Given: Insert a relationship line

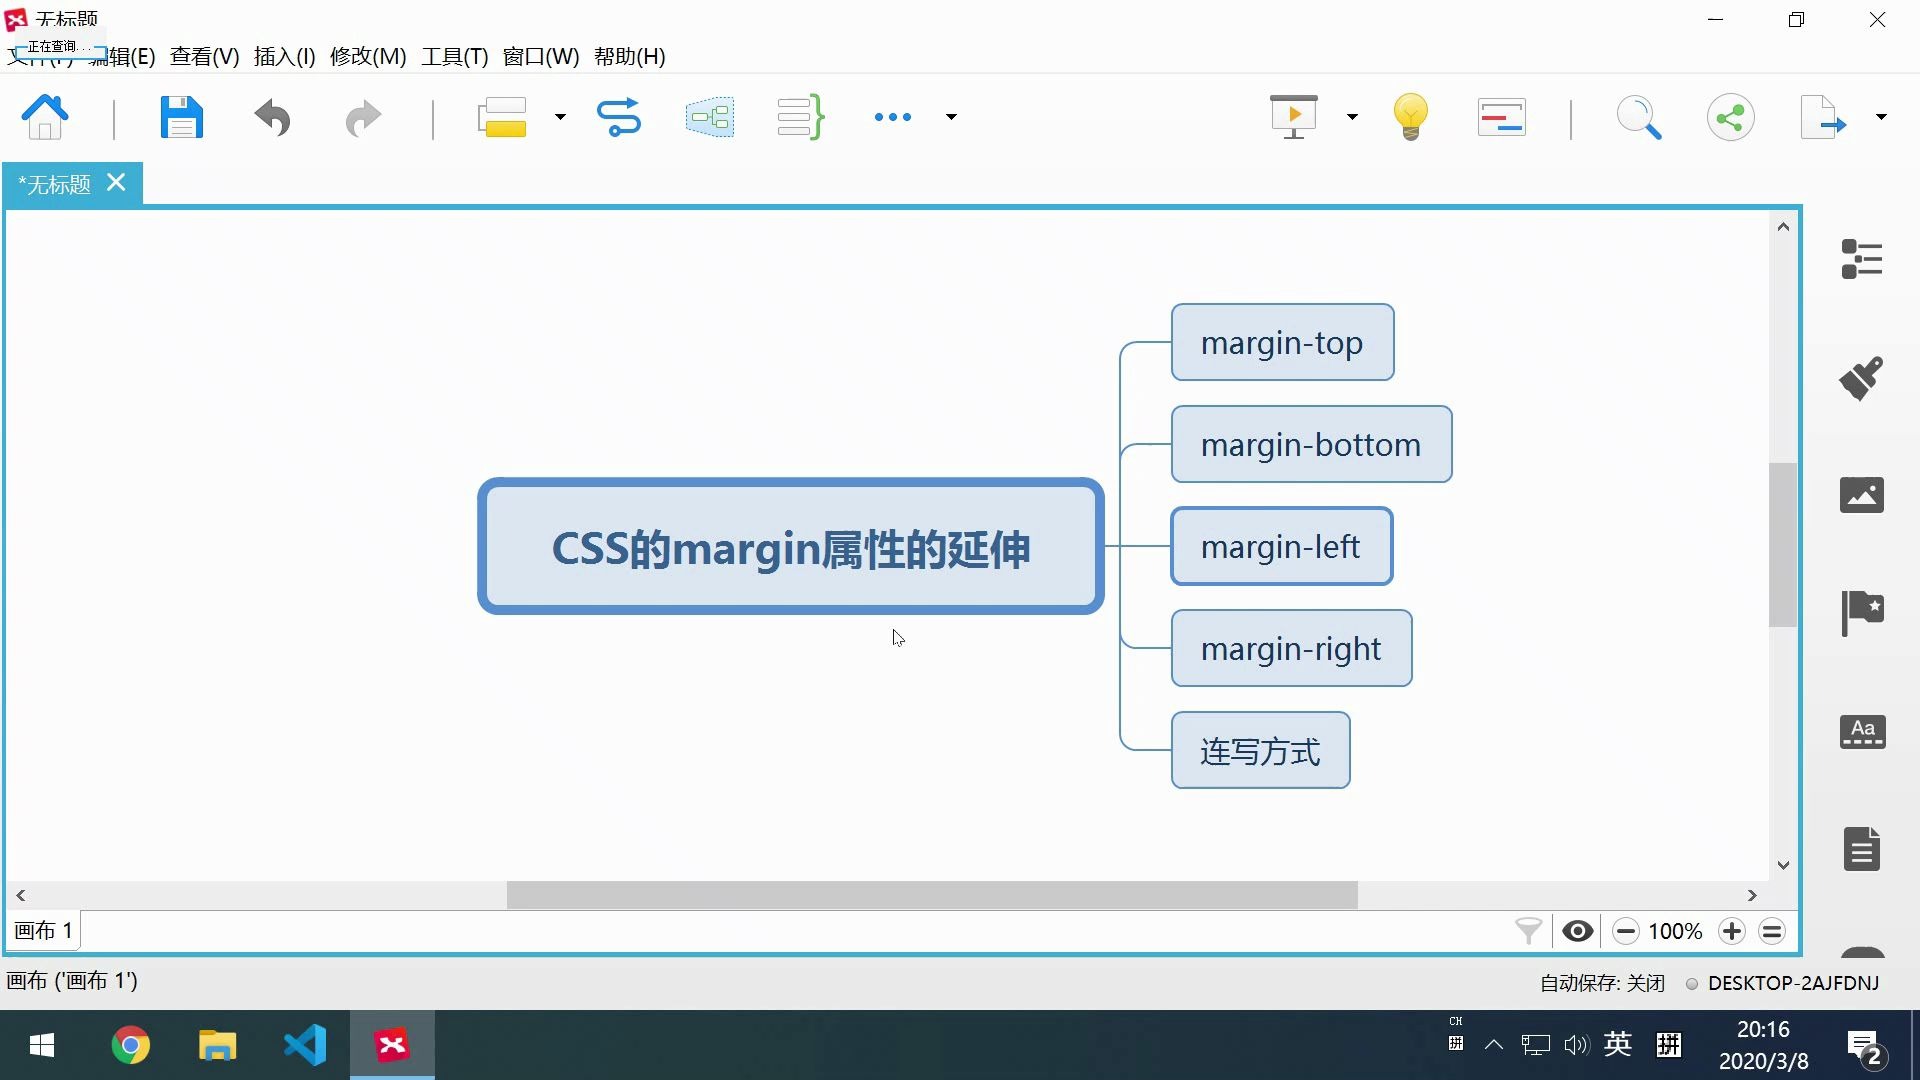Looking at the screenshot, I should (618, 118).
